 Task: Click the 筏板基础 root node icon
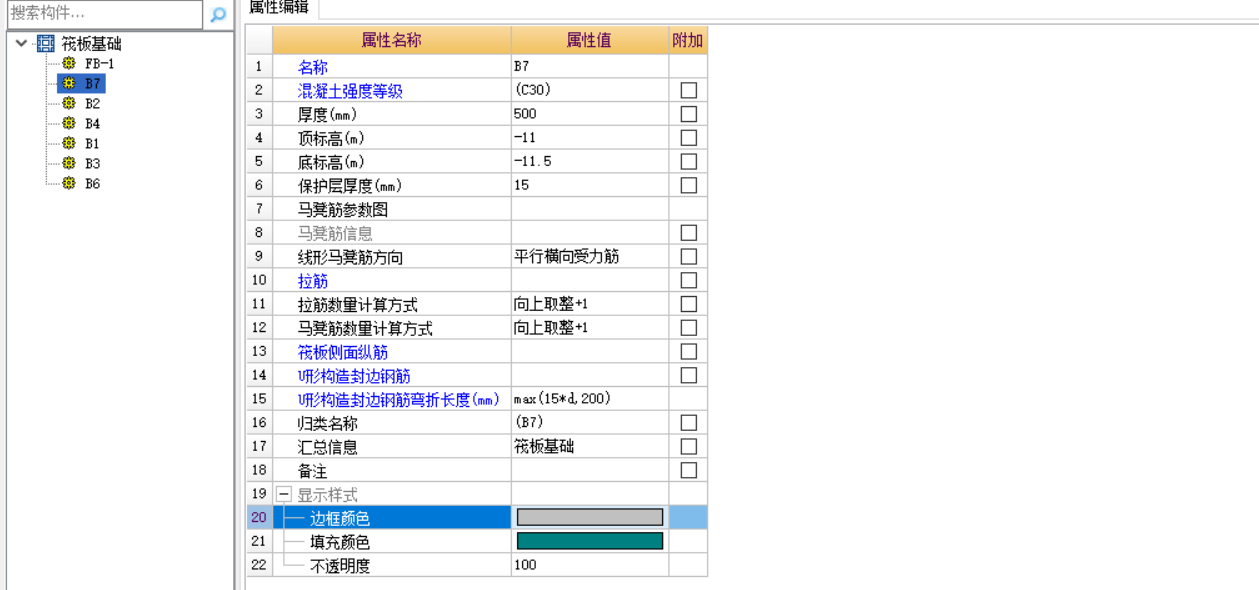pos(45,43)
